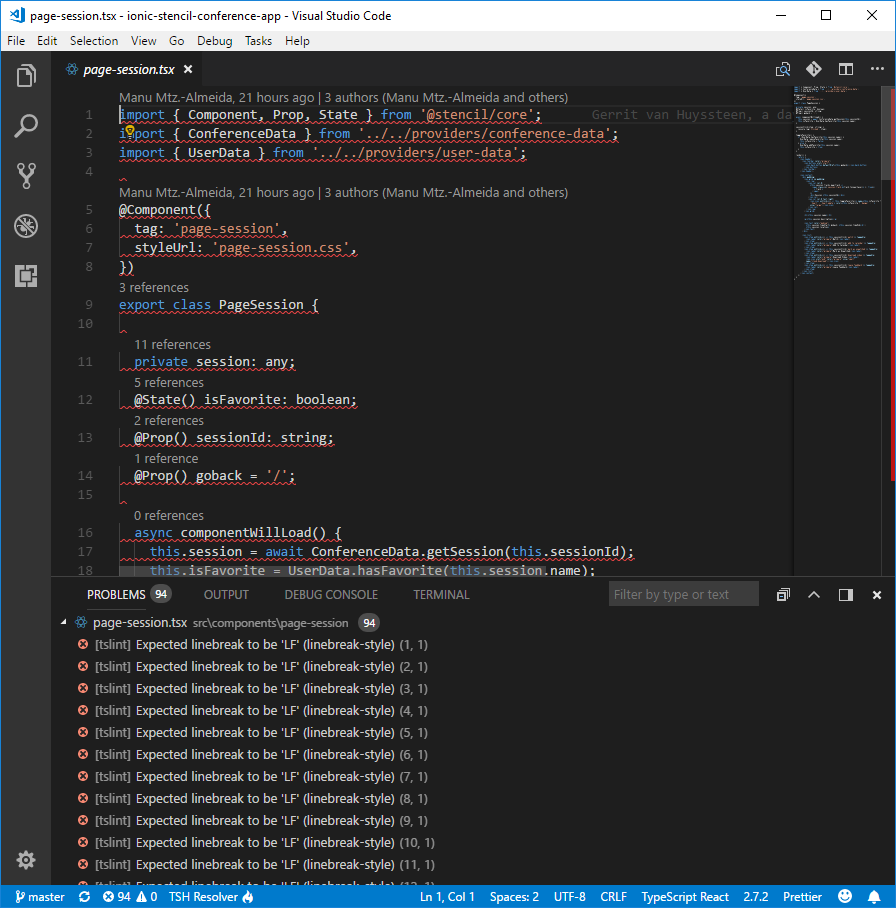Open language mode picker showing TypeScript React
Image resolution: width=896 pixels, height=908 pixels.
point(685,896)
